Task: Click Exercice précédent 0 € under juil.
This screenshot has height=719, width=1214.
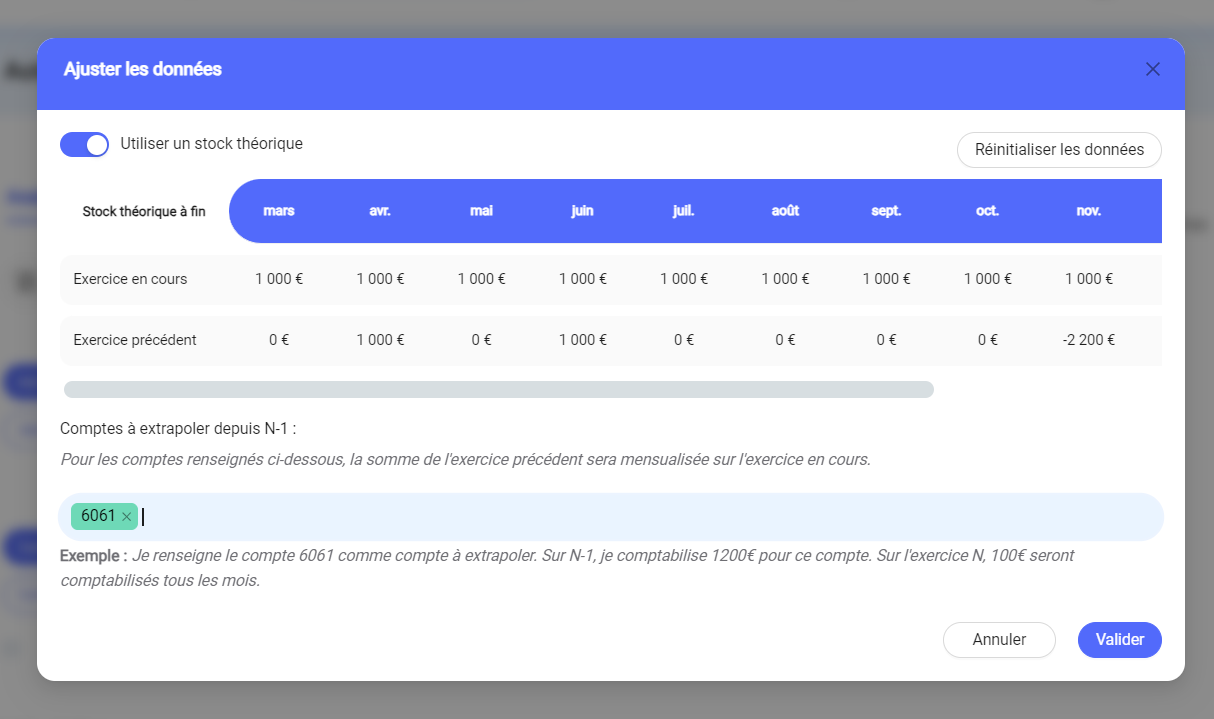Action: [684, 340]
